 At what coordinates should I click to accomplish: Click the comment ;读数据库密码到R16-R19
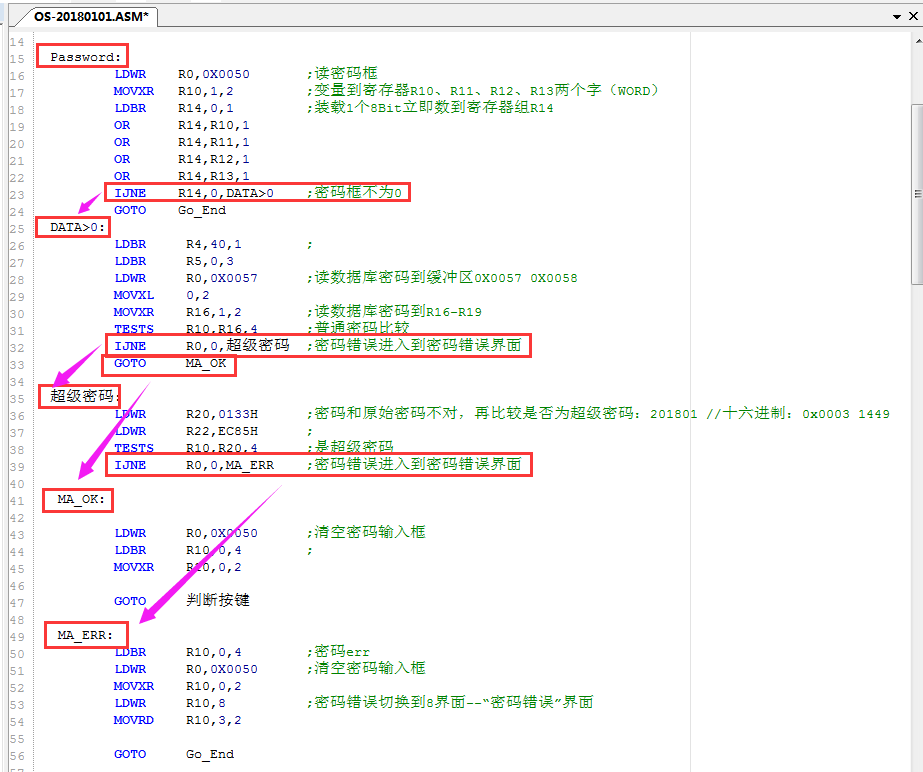[394, 312]
